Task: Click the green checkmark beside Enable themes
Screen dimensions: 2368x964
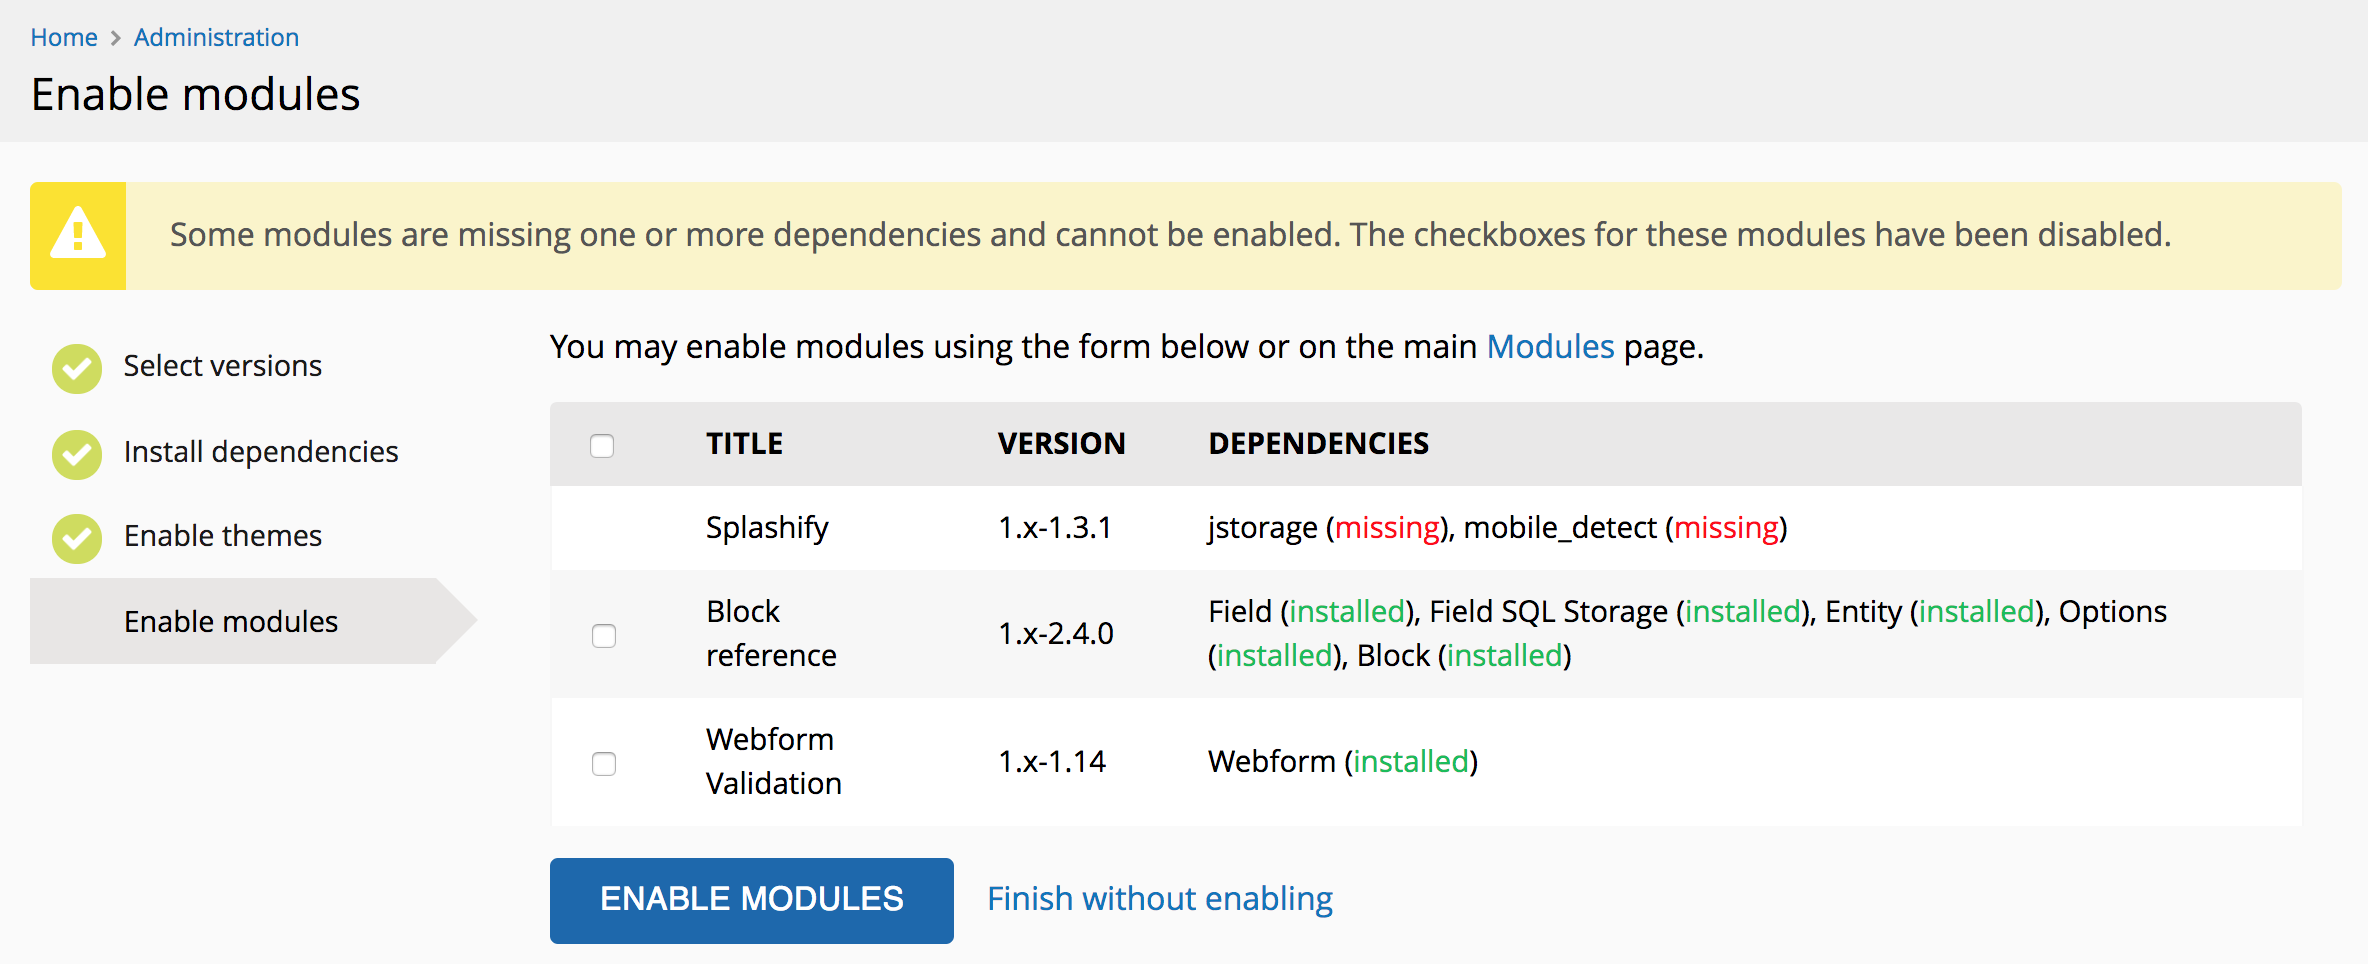Action: [x=76, y=537]
